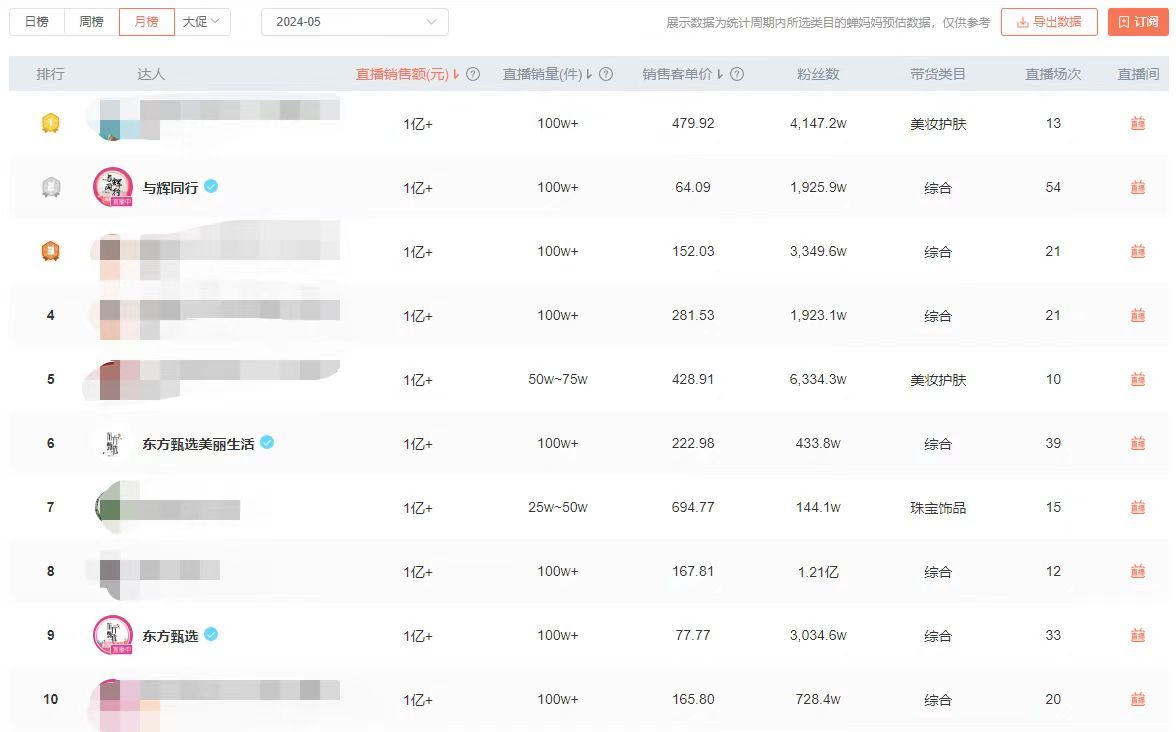
Task: Click the 导出数据 button
Action: (x=1048, y=22)
